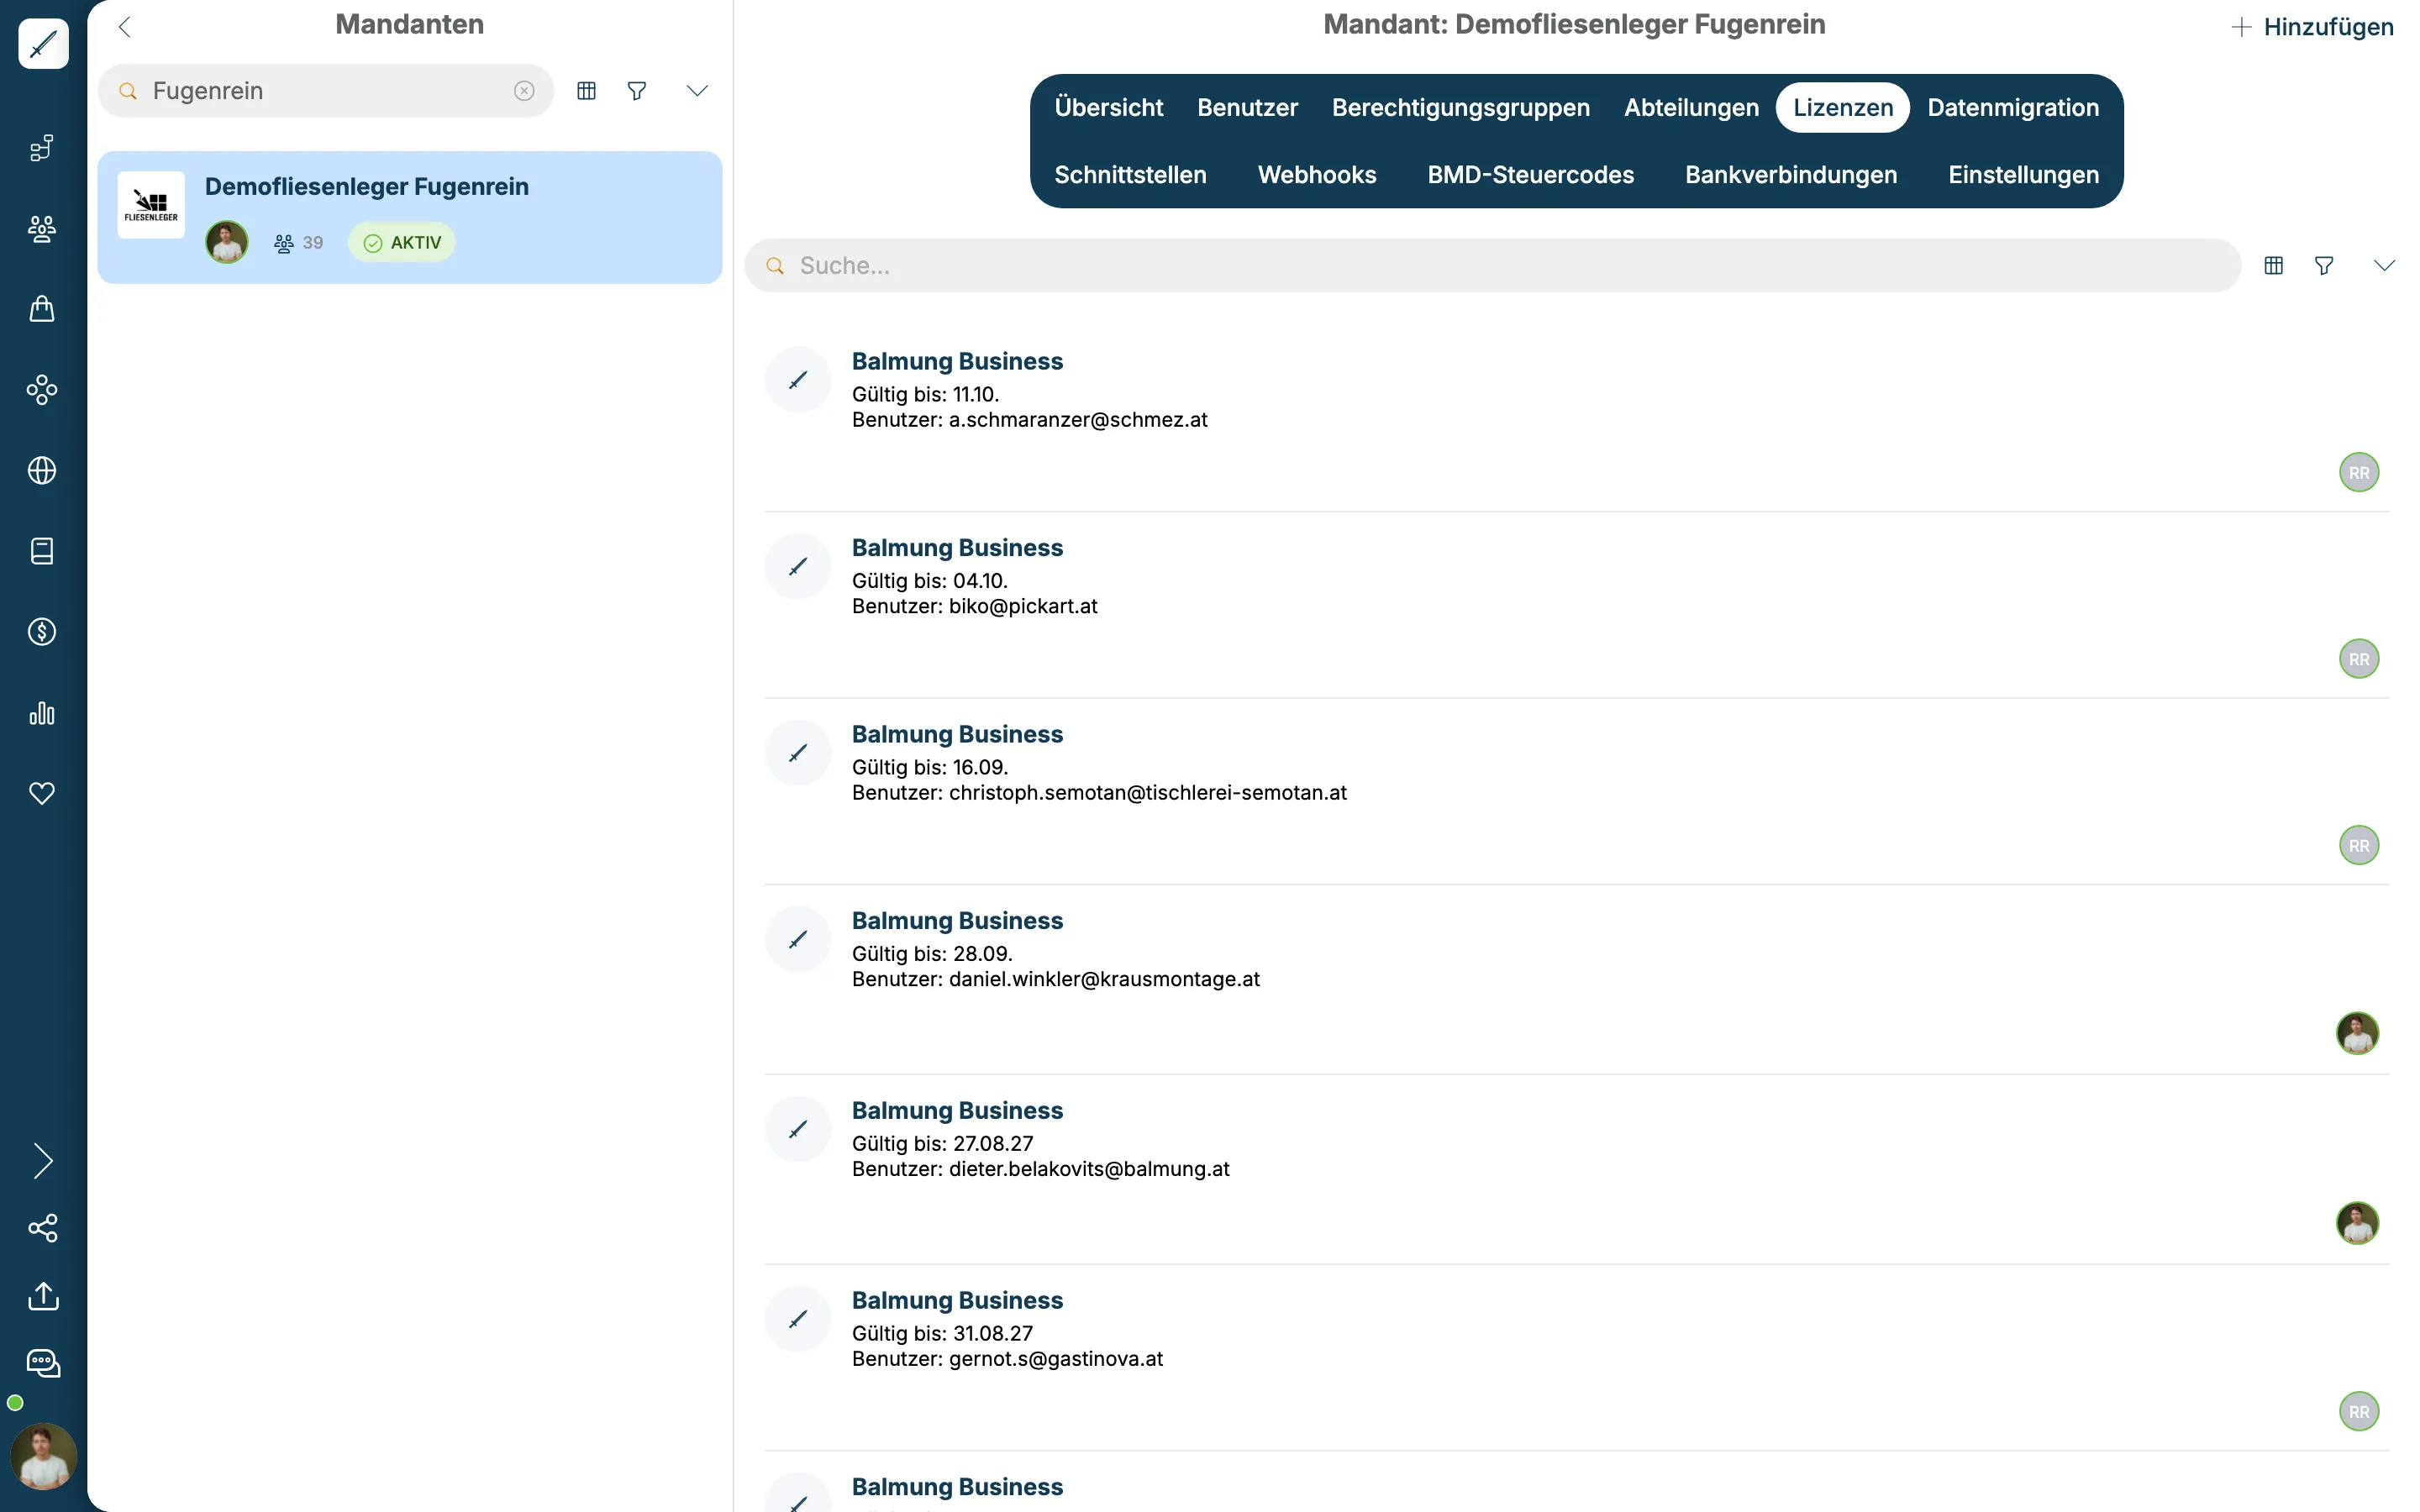Click Hinzufügen to add a license
This screenshot has width=2420, height=1512.
coord(2313,27)
